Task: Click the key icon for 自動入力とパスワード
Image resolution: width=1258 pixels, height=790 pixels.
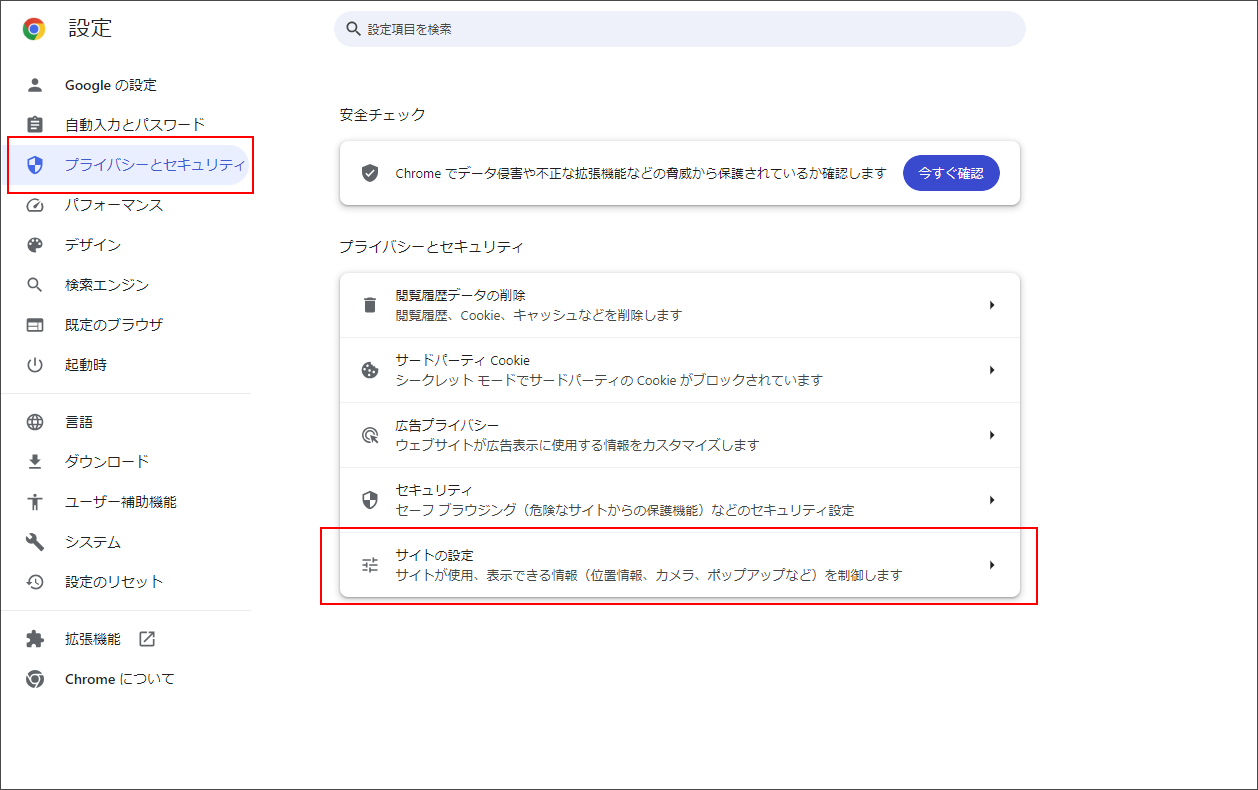Action: click(x=34, y=125)
